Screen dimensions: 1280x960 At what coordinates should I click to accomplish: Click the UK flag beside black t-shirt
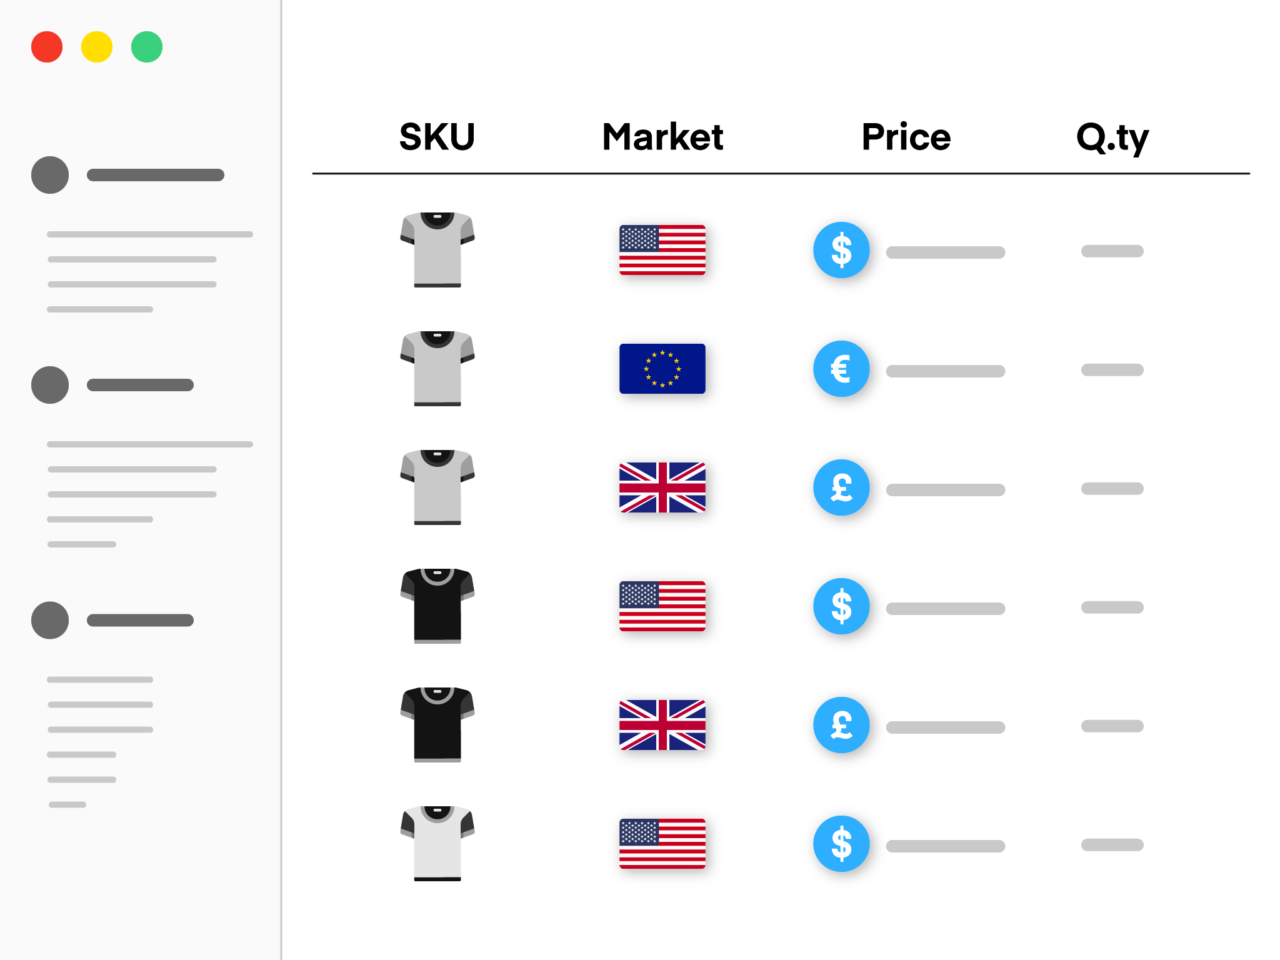(x=662, y=725)
